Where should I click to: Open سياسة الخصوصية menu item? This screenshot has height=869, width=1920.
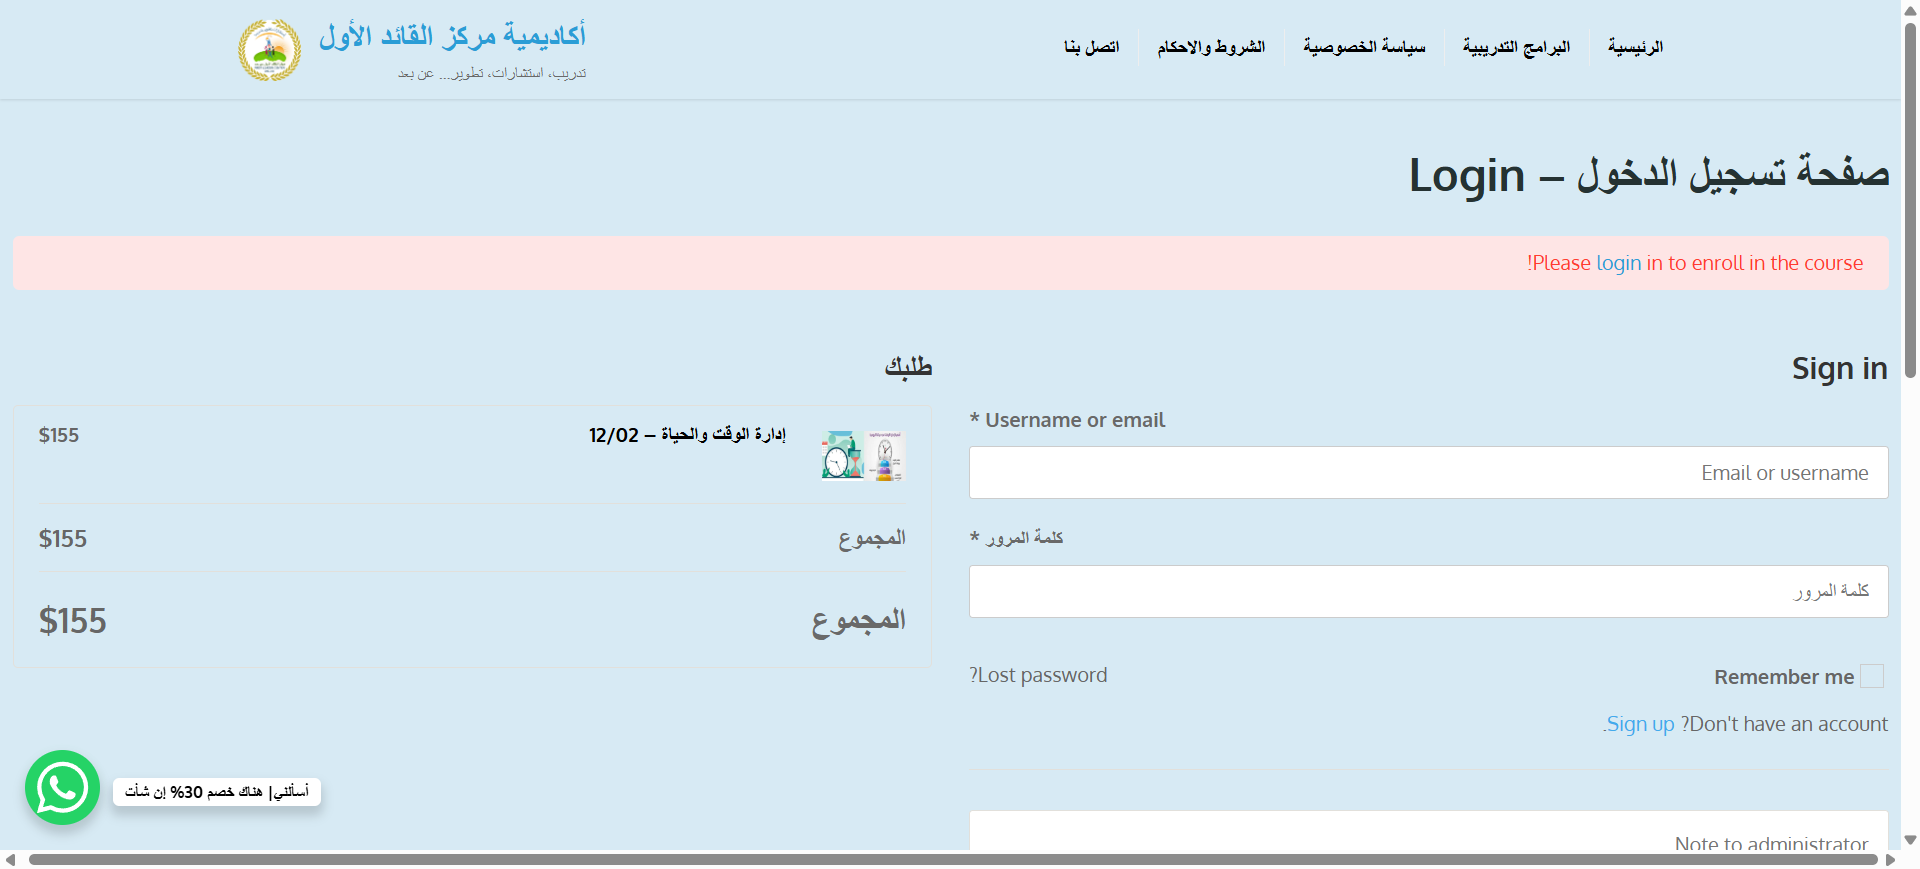[x=1364, y=47]
